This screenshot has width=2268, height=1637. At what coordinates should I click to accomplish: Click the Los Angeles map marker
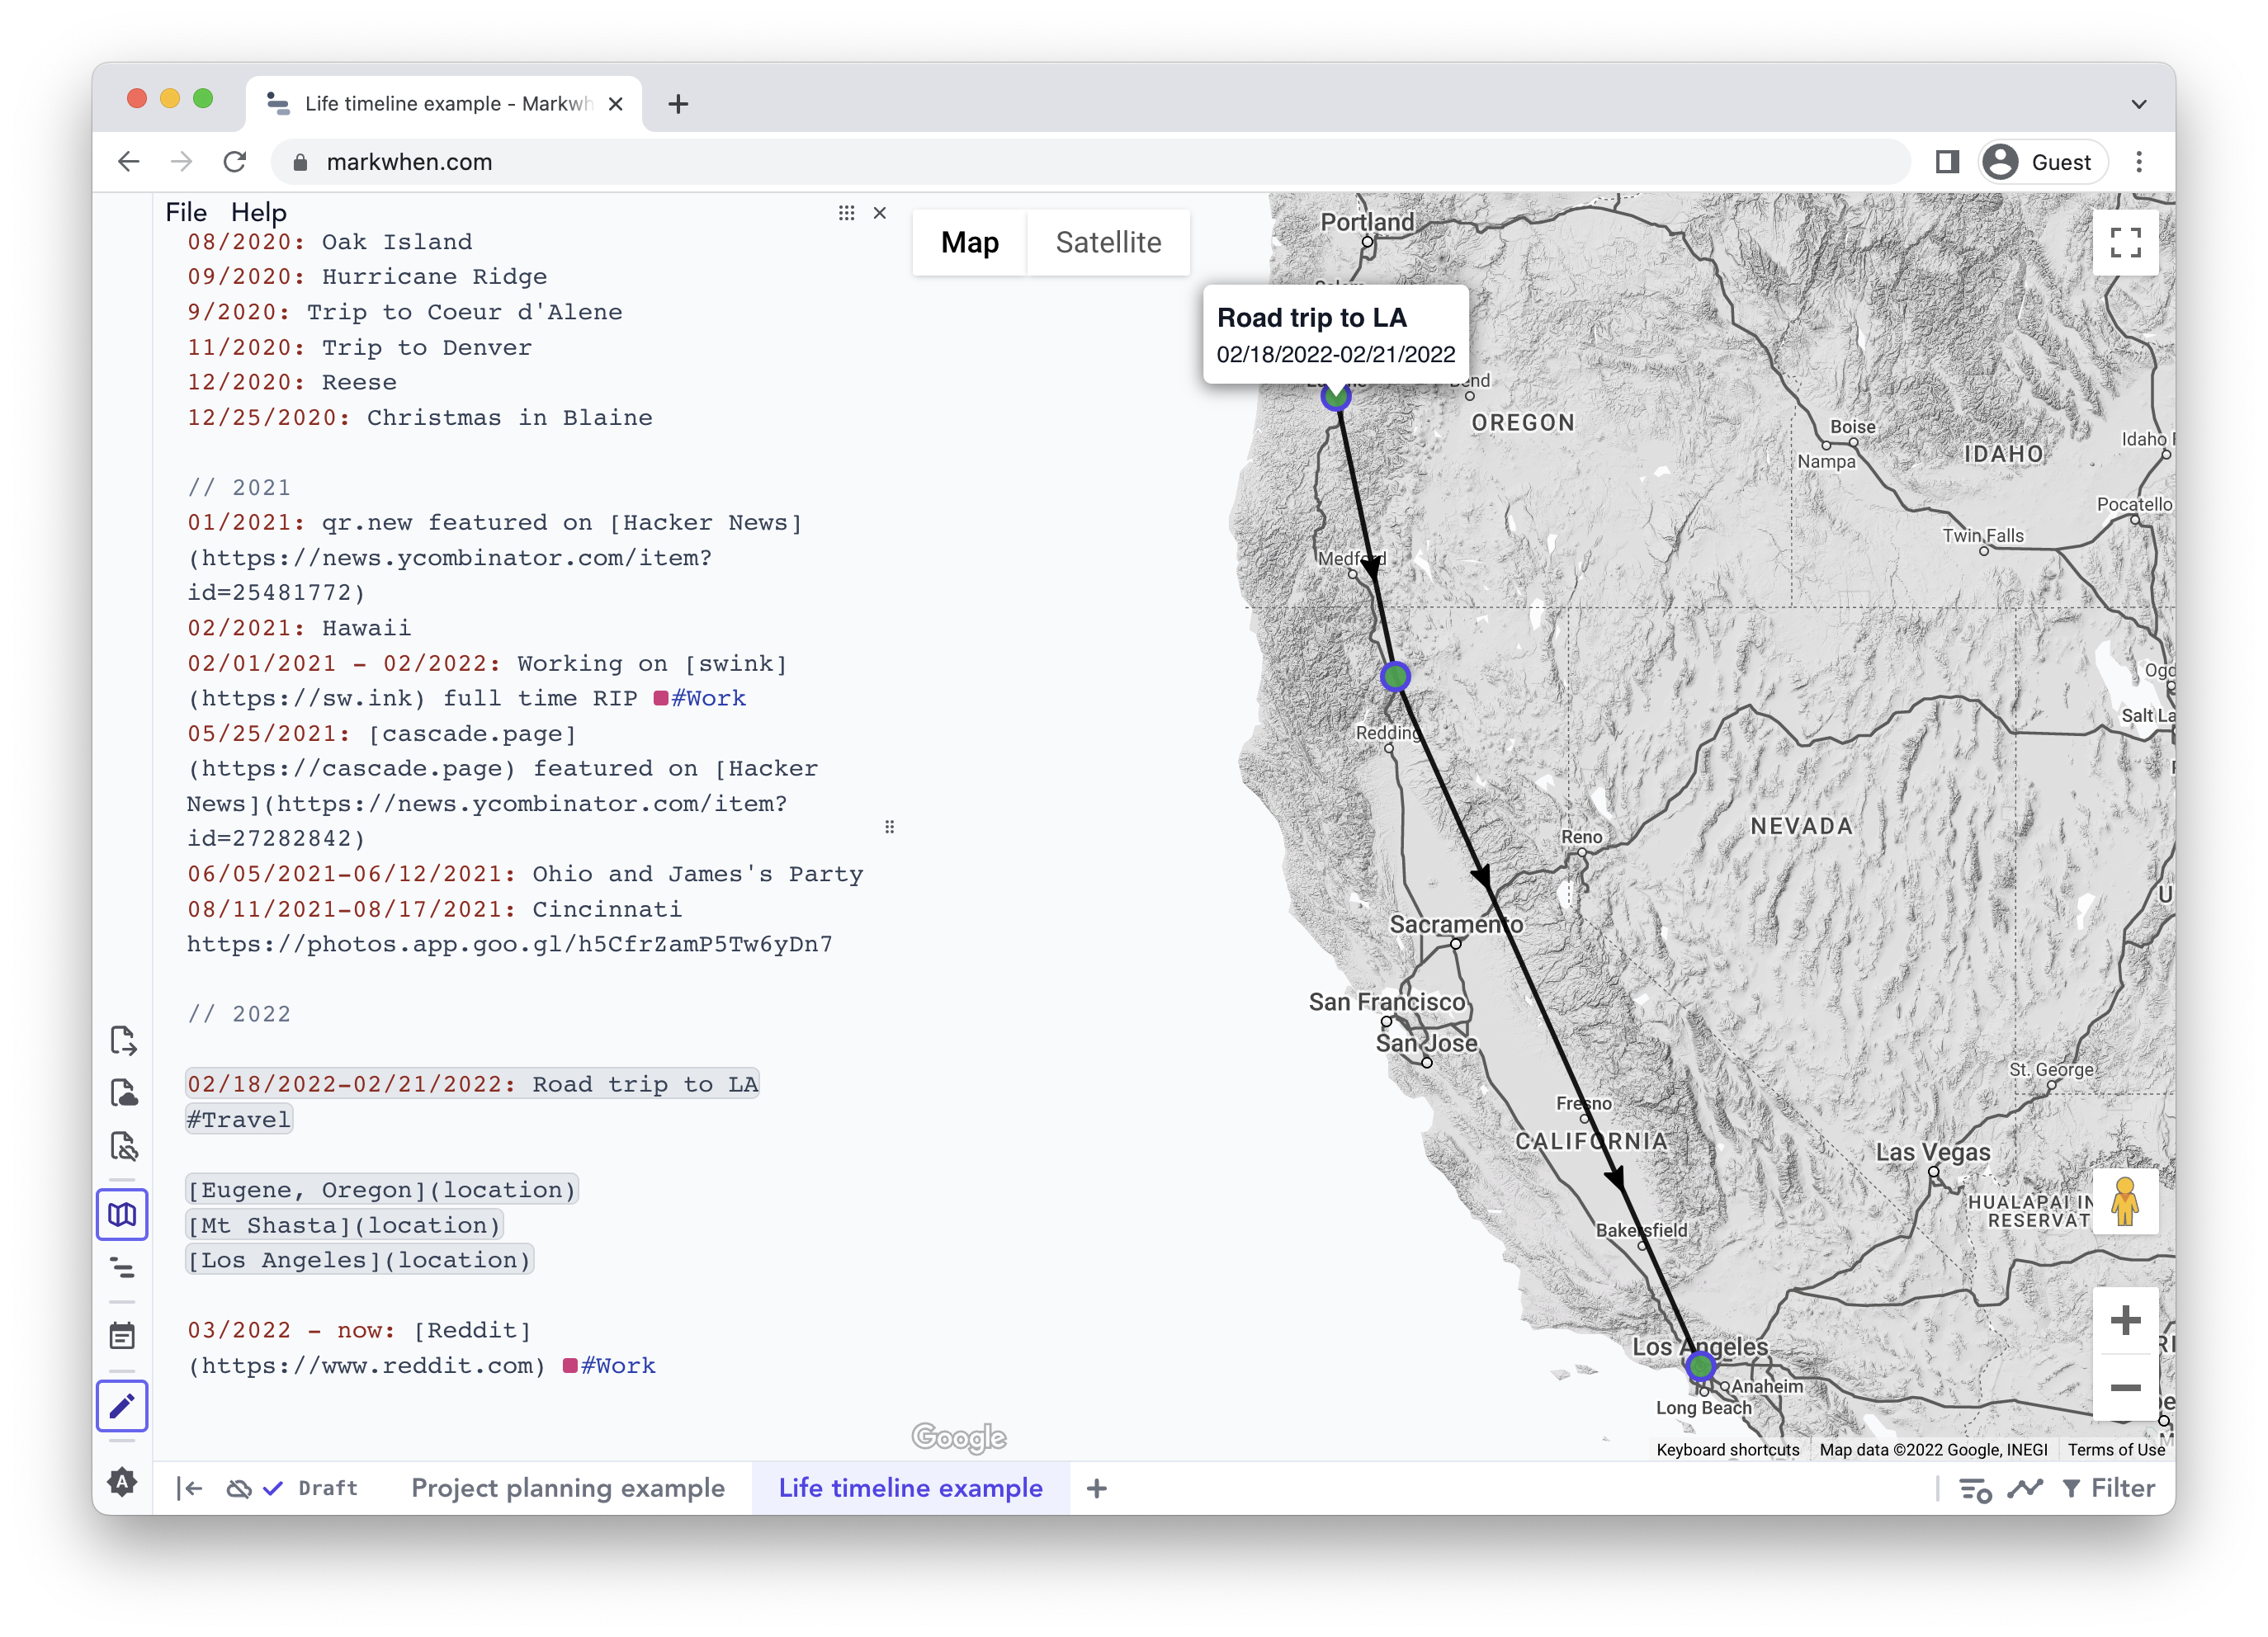pos(1701,1366)
